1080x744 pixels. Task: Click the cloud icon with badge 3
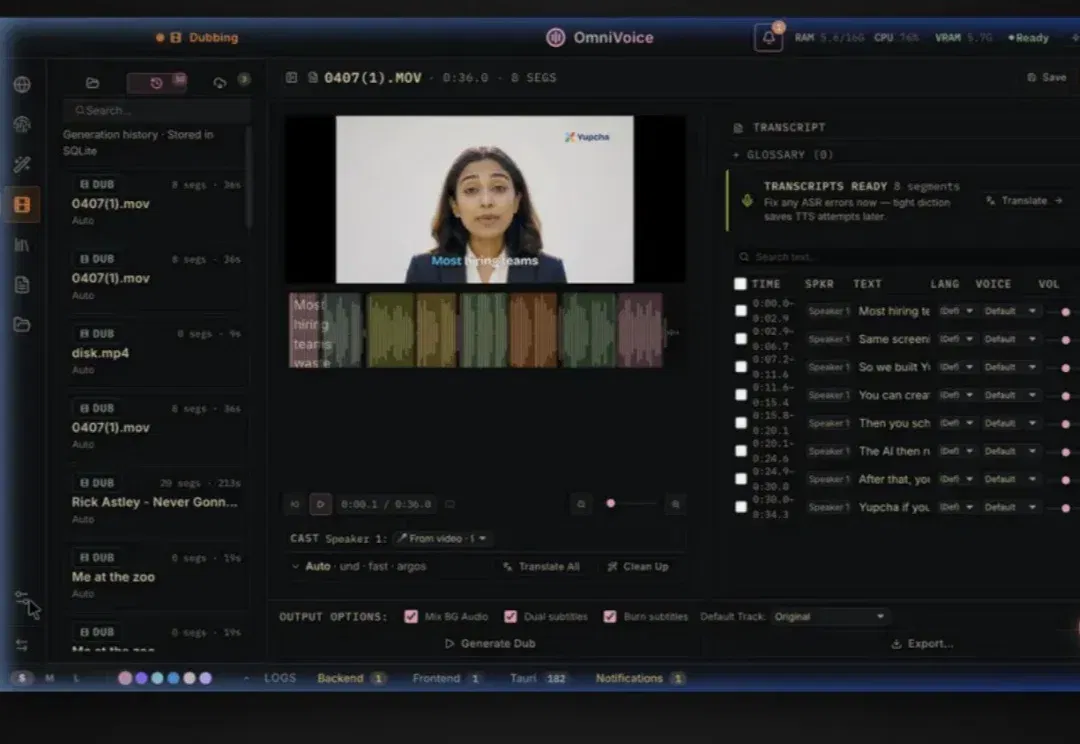pyautogui.click(x=220, y=83)
